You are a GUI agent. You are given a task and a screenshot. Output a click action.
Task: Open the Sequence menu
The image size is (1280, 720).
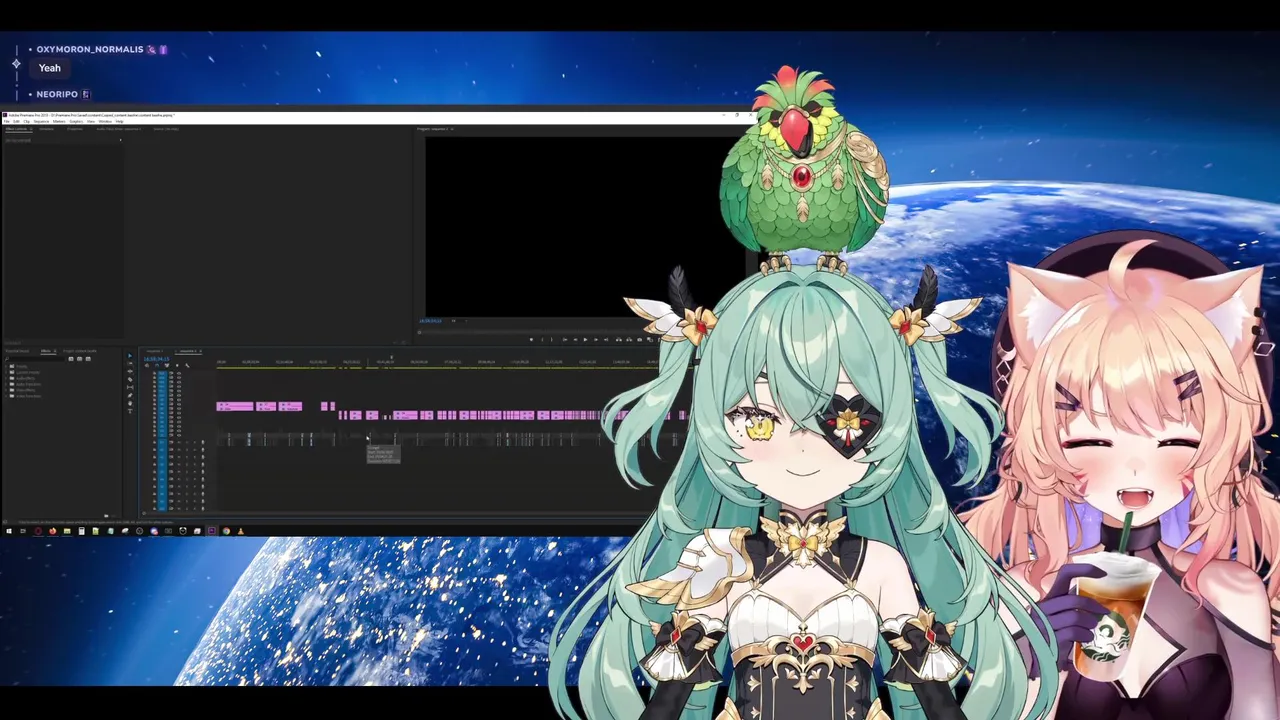point(41,121)
